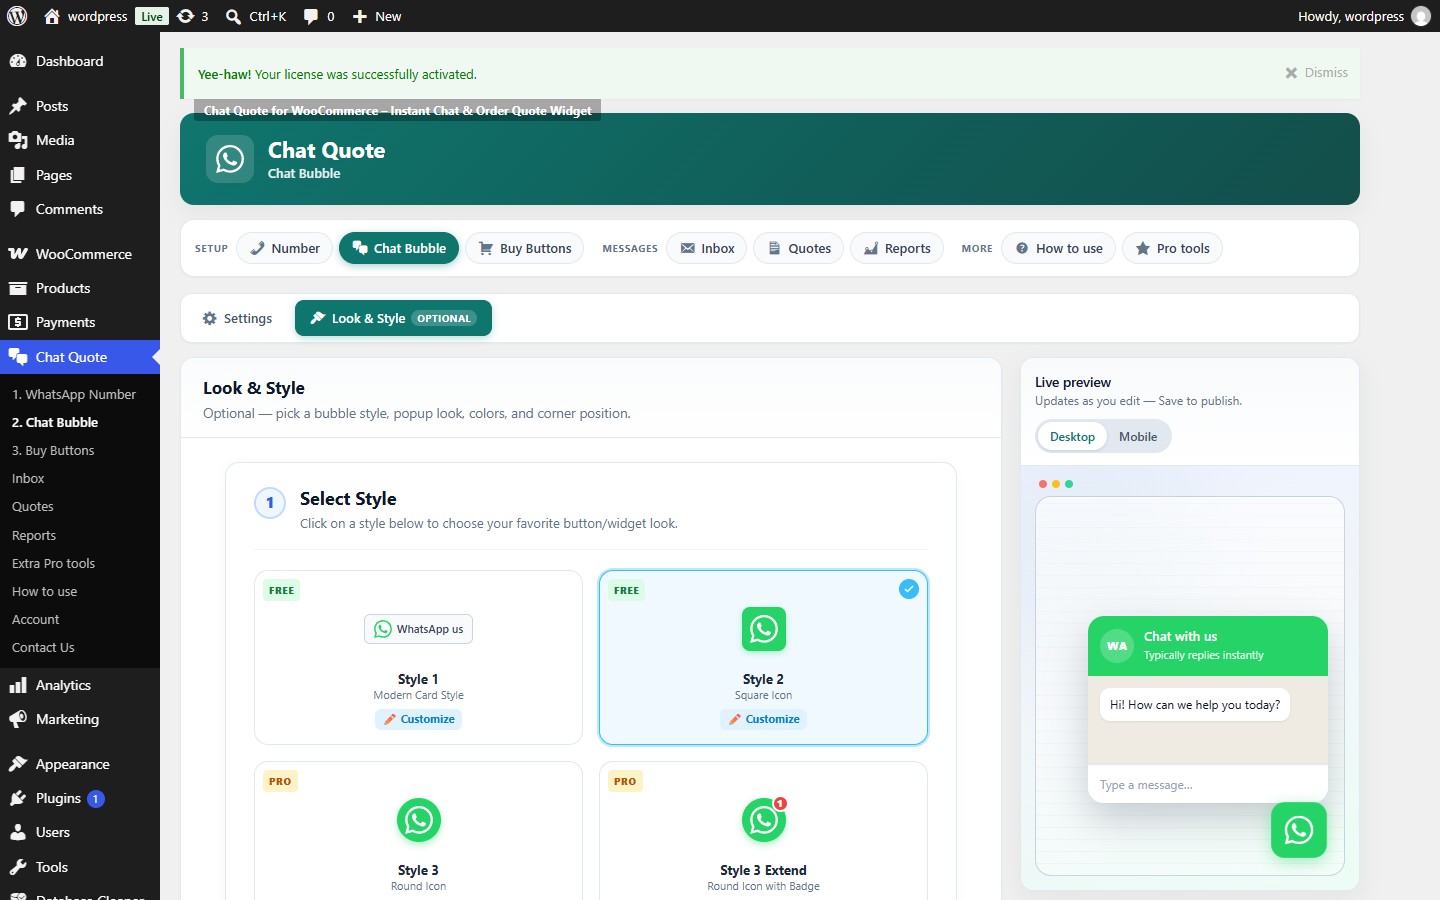Click the Analytics bar chart icon
The height and width of the screenshot is (900, 1440).
coord(18,685)
